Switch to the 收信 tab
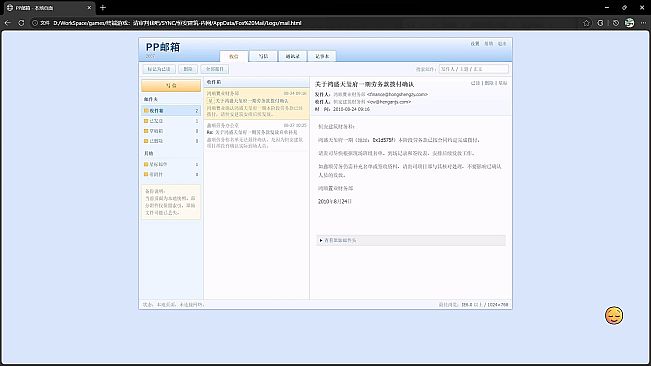Viewport: 651px width, 366px height. [x=234, y=56]
